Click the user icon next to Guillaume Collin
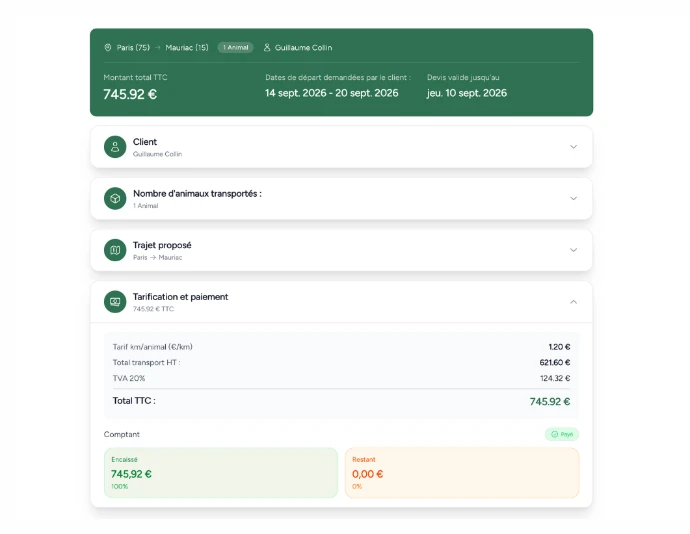690x534 pixels. [x=267, y=47]
